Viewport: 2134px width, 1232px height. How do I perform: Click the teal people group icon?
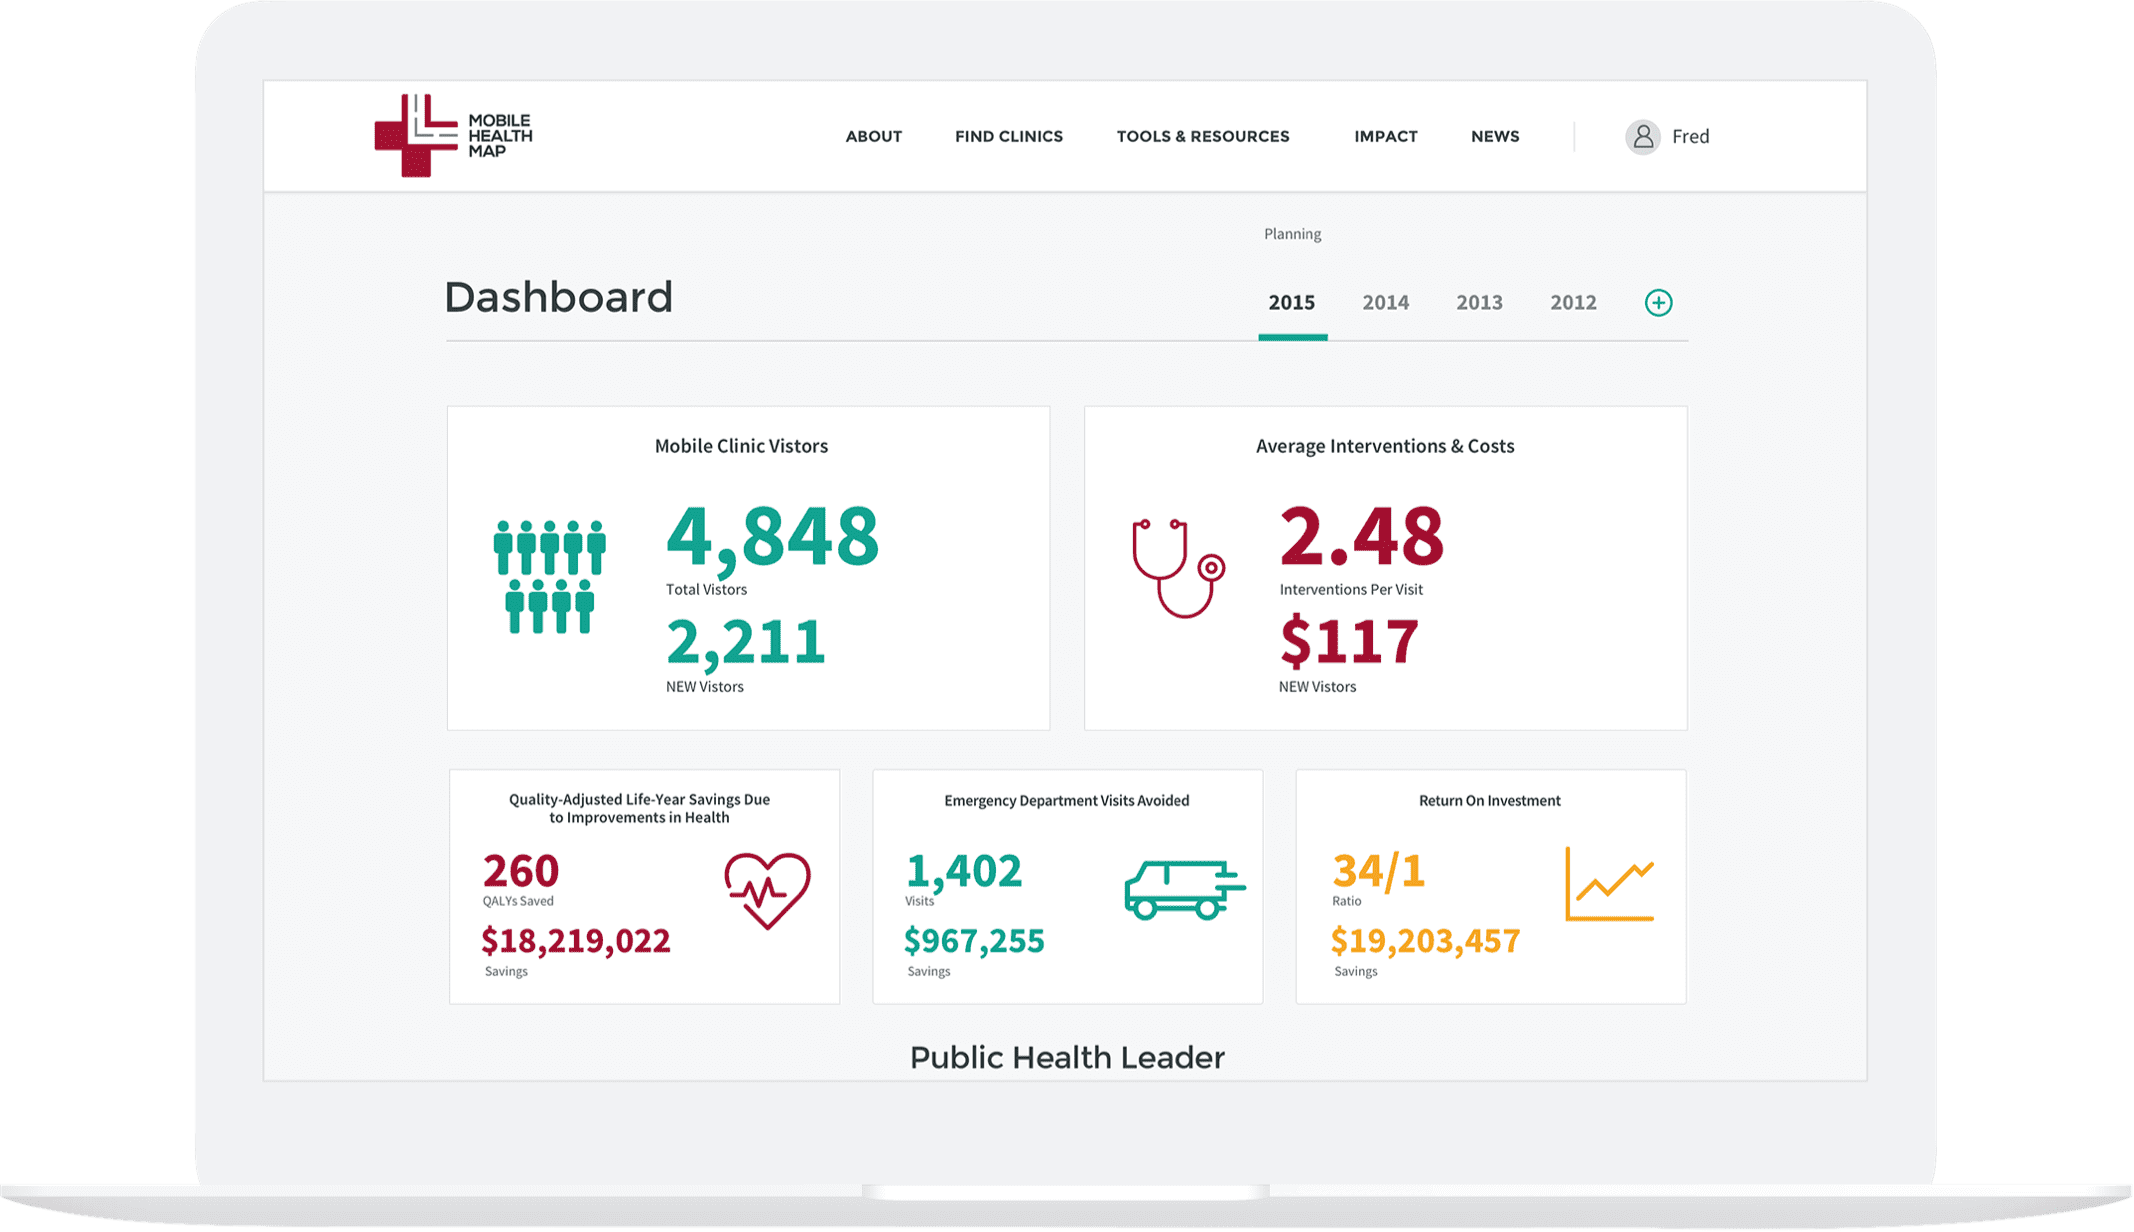coord(549,577)
